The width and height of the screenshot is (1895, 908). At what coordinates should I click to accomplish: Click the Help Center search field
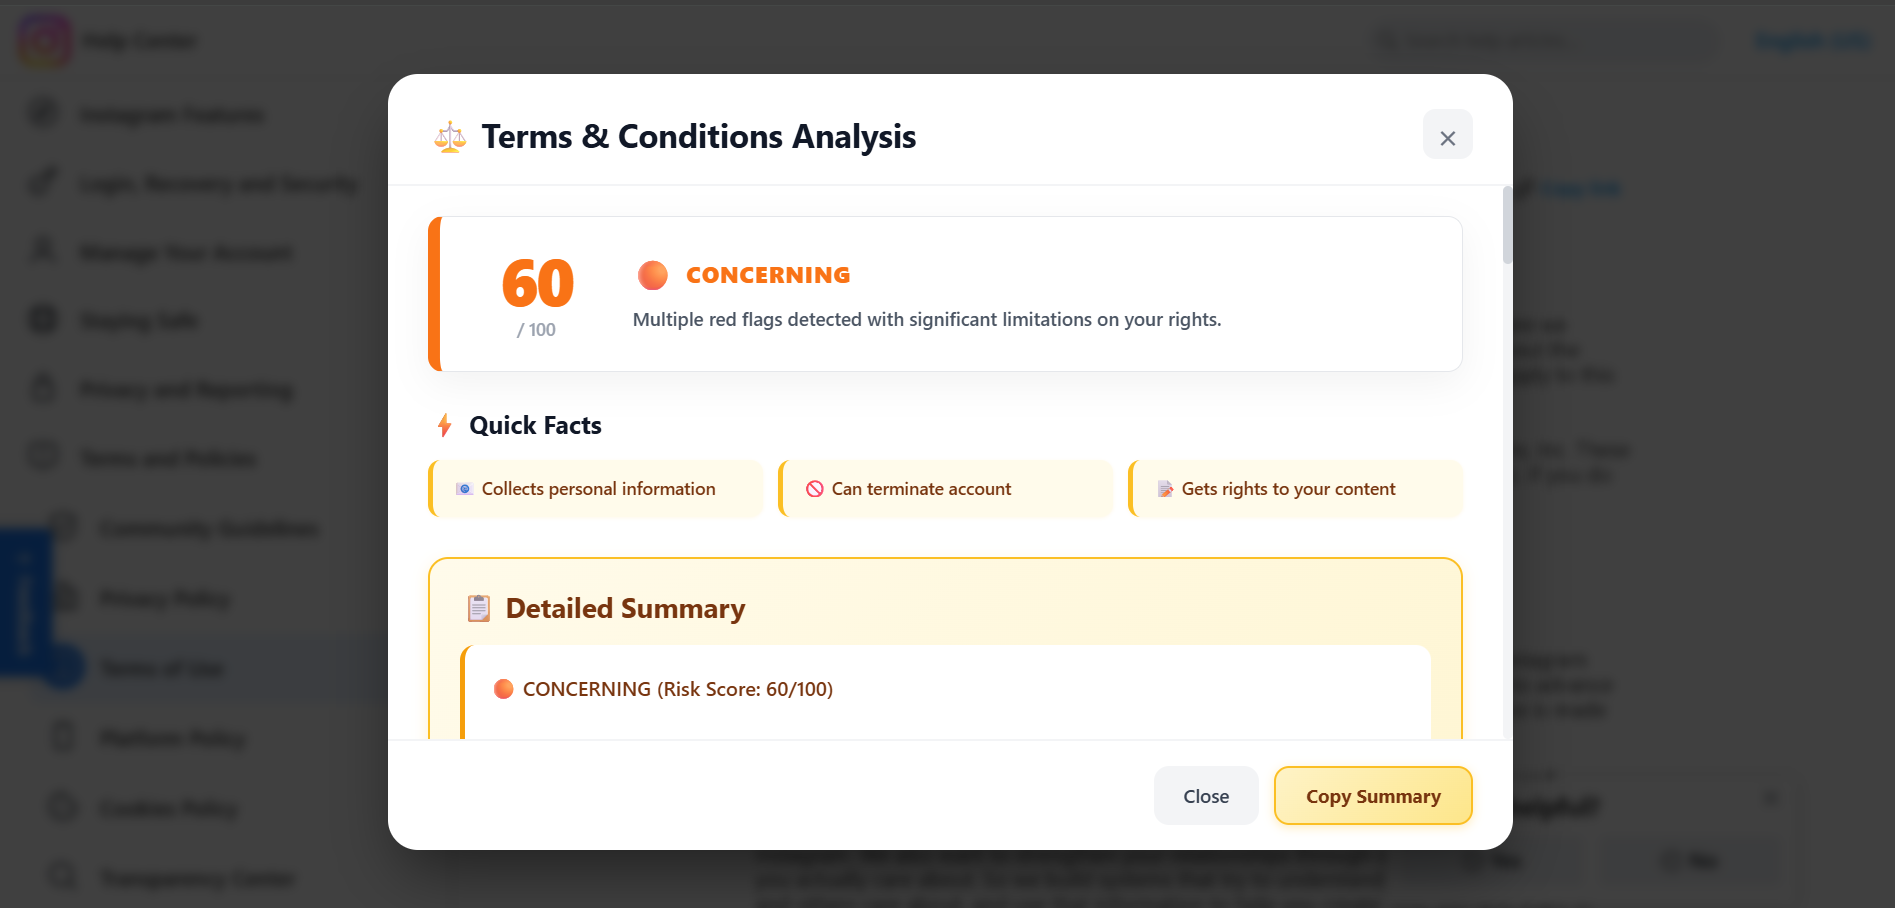click(1540, 41)
